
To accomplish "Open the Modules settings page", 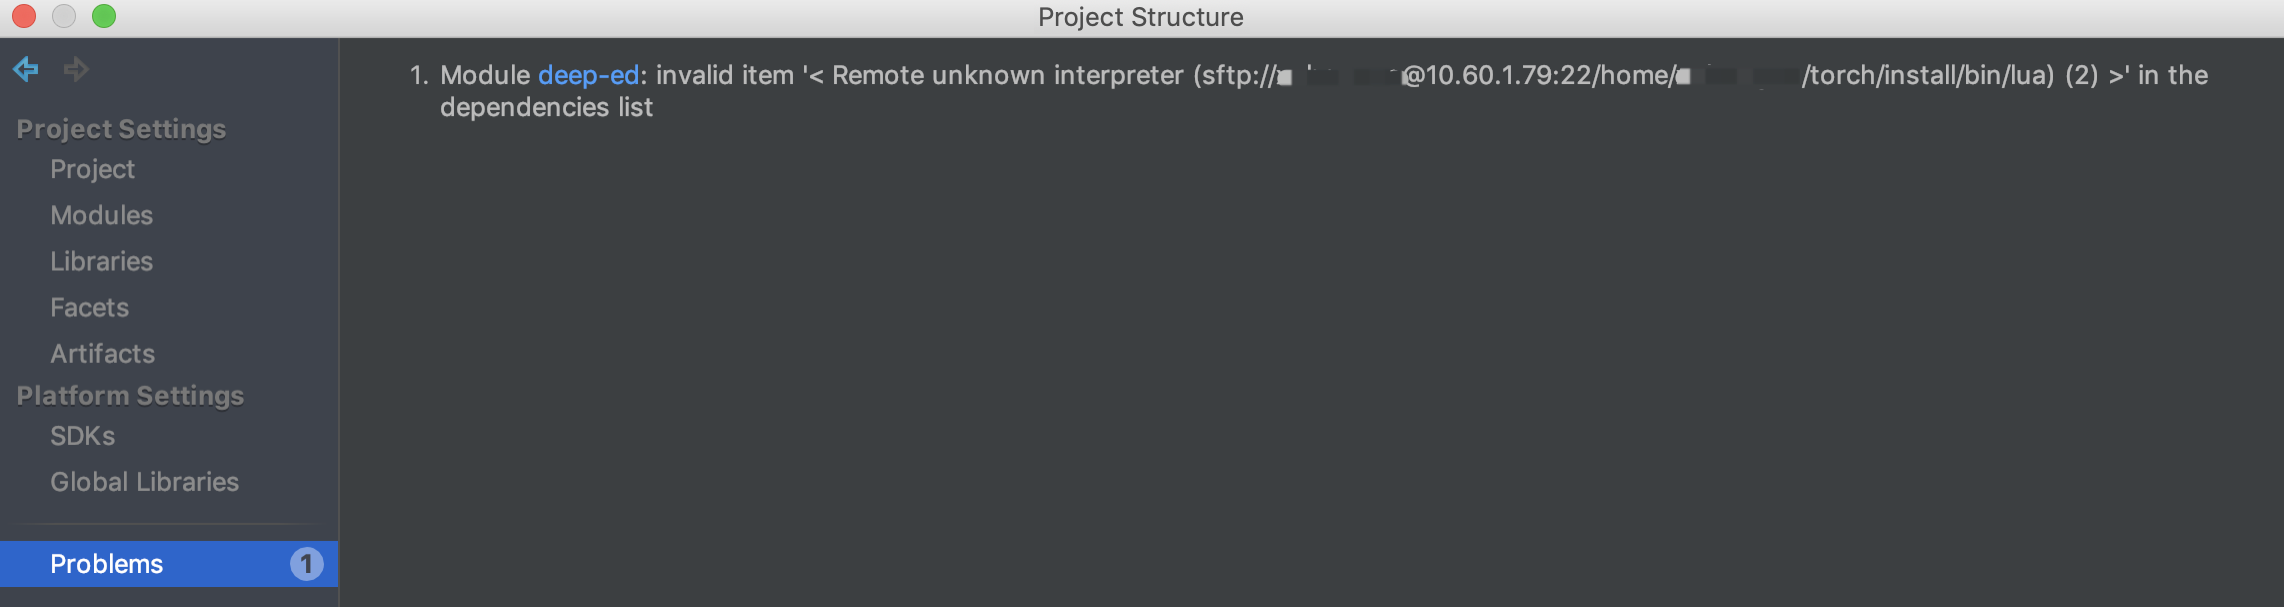I will point(101,215).
